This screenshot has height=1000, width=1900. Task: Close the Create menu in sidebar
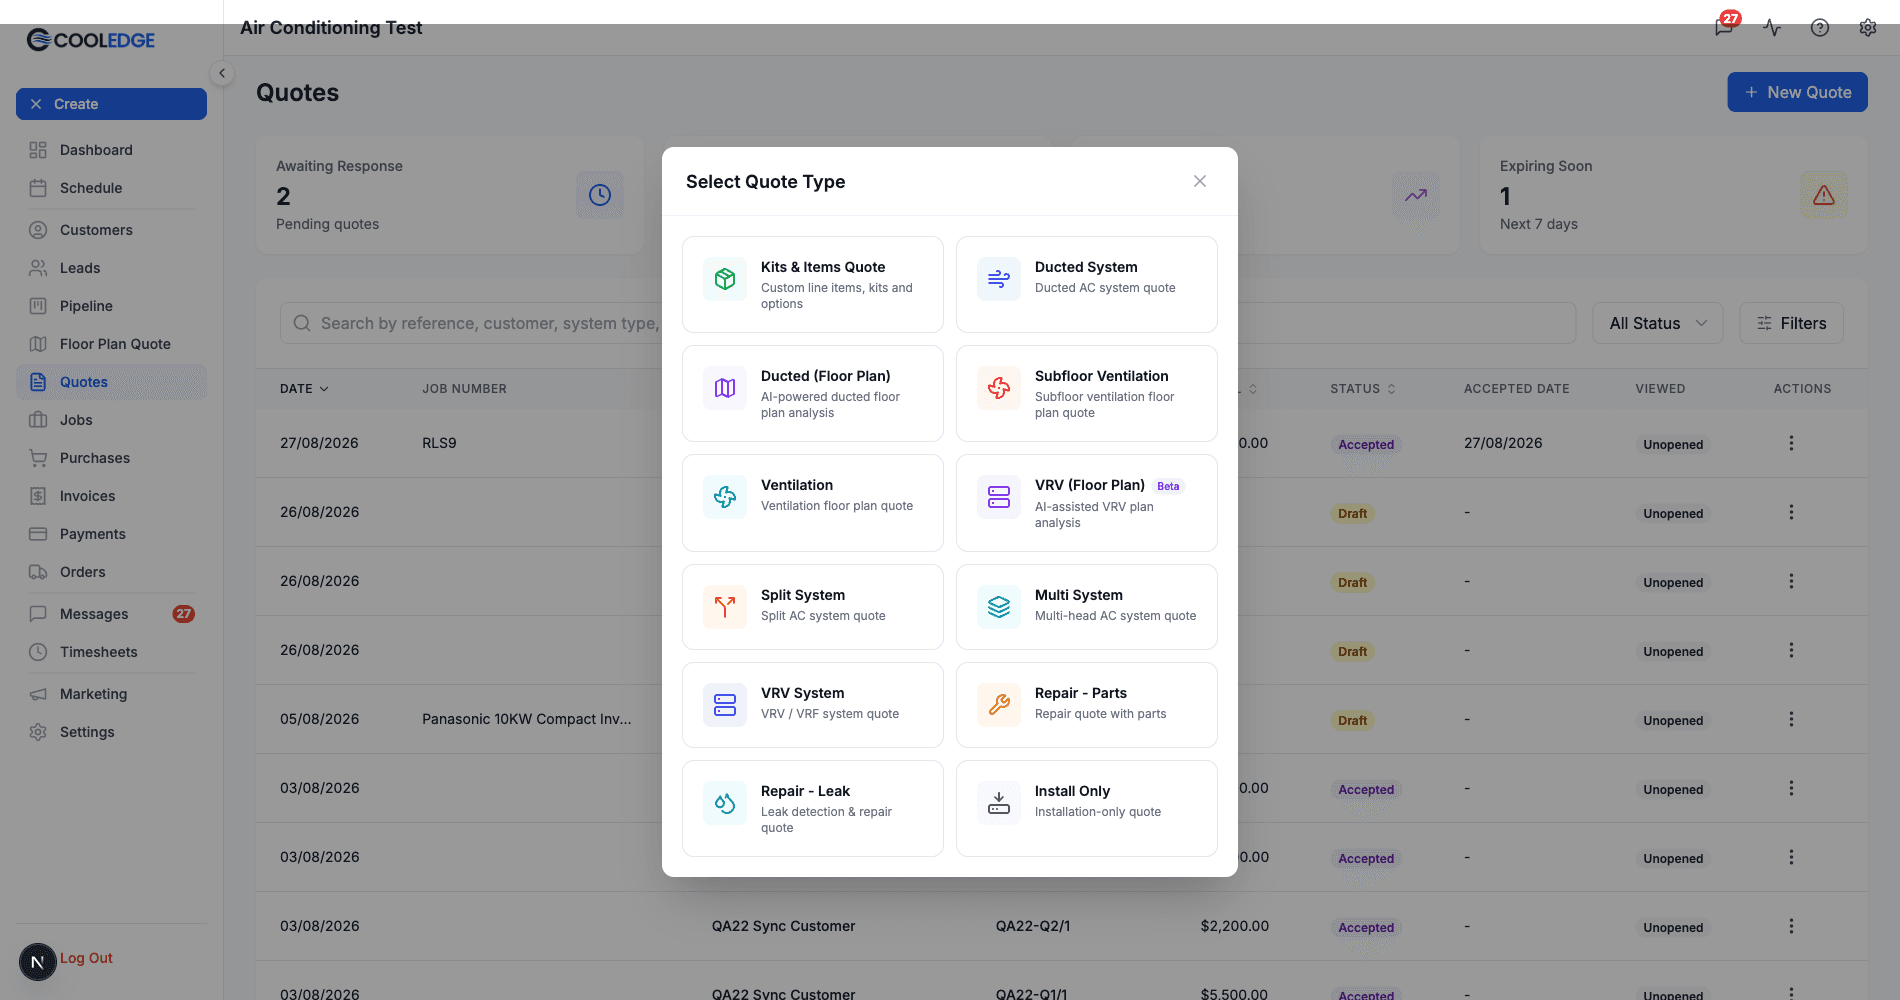pyautogui.click(x=111, y=104)
